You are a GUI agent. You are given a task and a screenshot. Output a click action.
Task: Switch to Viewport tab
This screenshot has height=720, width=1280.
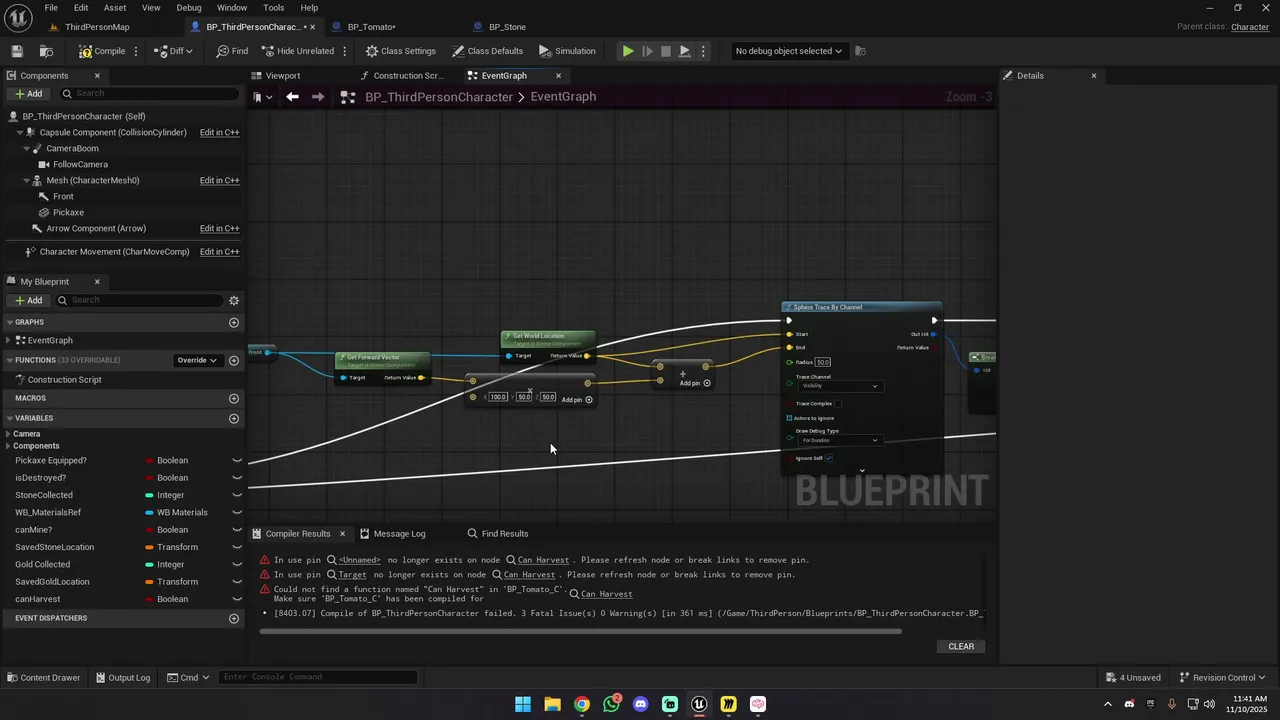(283, 76)
